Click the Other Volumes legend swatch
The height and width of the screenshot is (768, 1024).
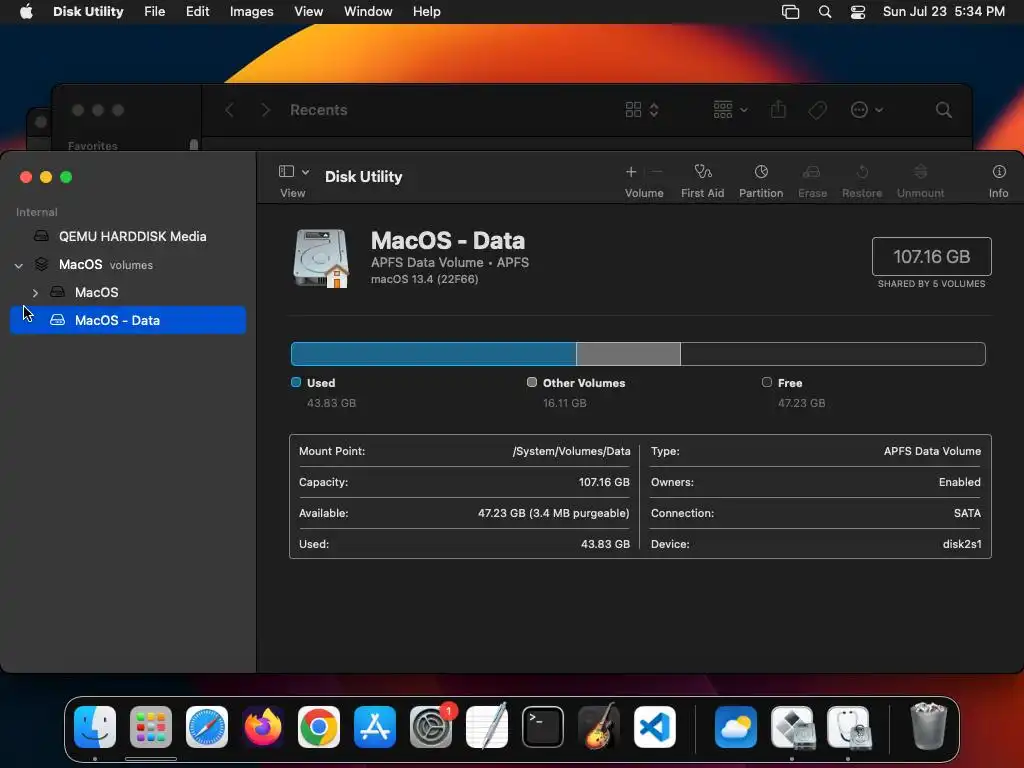pyautogui.click(x=532, y=382)
